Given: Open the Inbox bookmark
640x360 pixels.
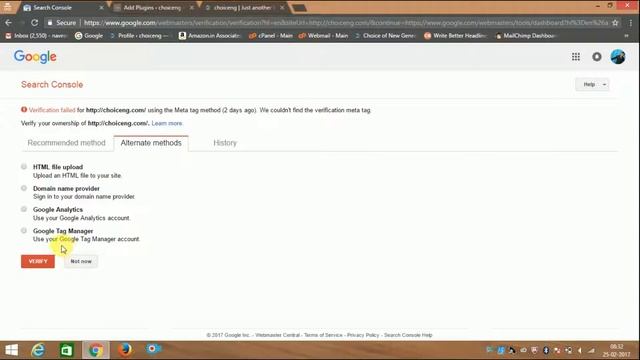Looking at the screenshot, I should pos(36,36).
